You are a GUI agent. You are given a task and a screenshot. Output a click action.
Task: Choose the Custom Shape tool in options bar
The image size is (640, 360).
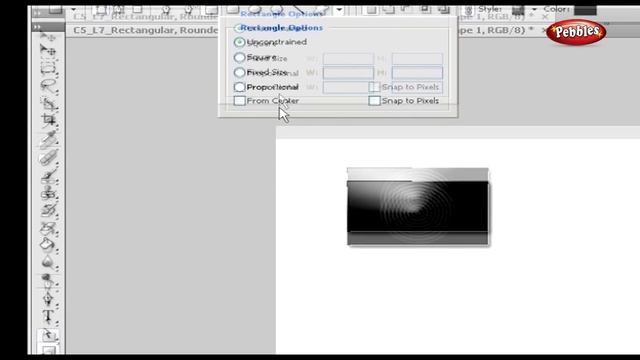(x=322, y=9)
